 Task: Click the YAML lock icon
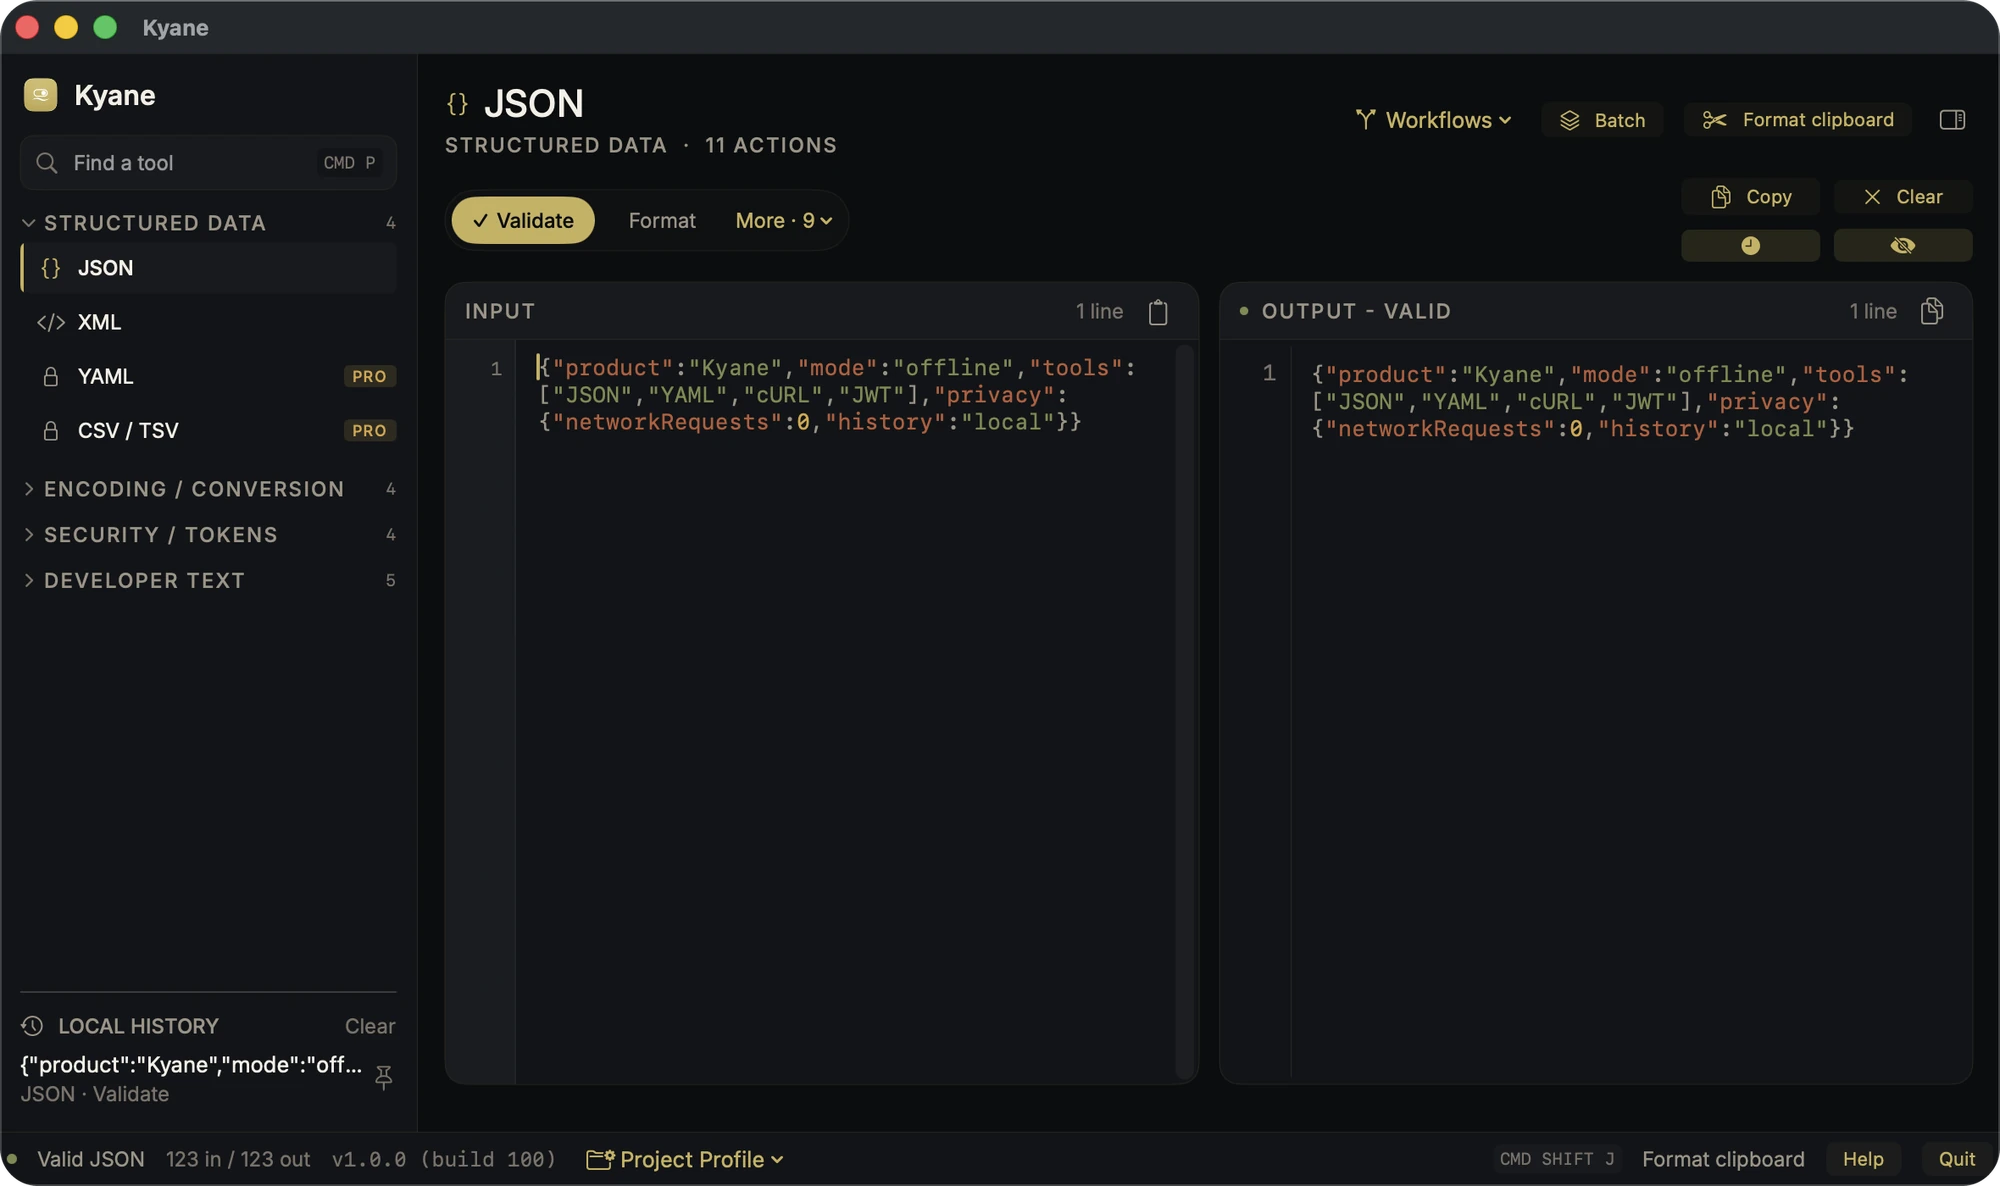pyautogui.click(x=51, y=376)
